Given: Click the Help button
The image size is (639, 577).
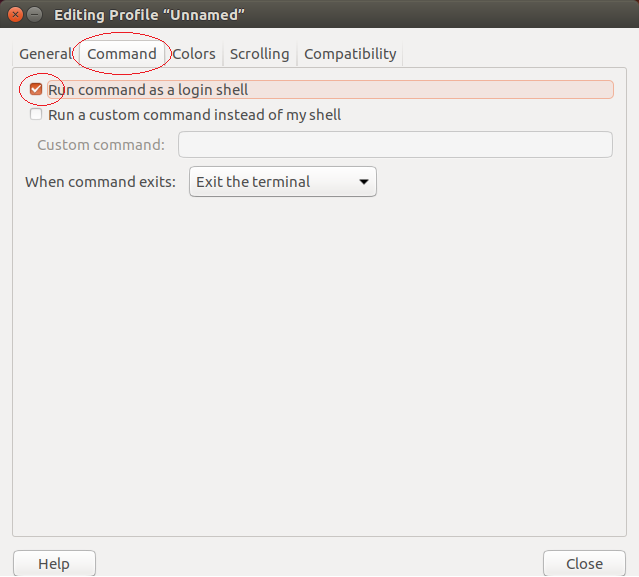Looking at the screenshot, I should coord(54,564).
